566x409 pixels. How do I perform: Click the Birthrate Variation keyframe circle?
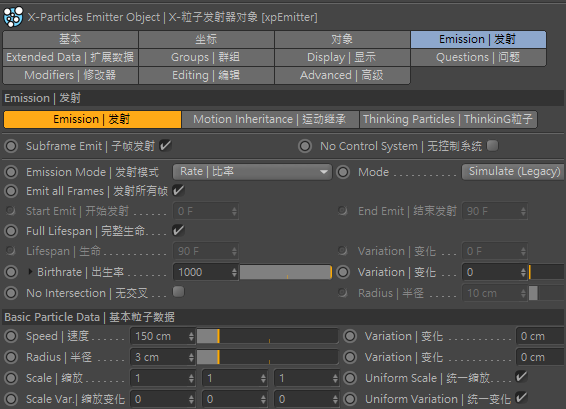tap(343, 272)
